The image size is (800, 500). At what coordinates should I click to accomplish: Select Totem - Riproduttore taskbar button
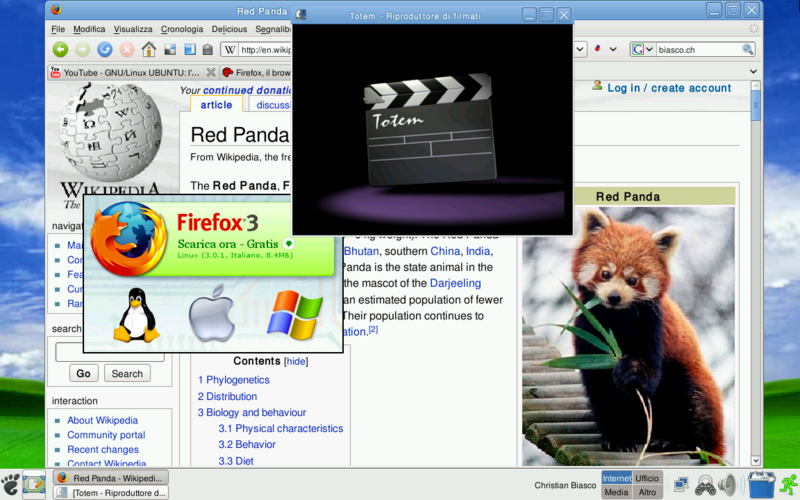(111, 493)
